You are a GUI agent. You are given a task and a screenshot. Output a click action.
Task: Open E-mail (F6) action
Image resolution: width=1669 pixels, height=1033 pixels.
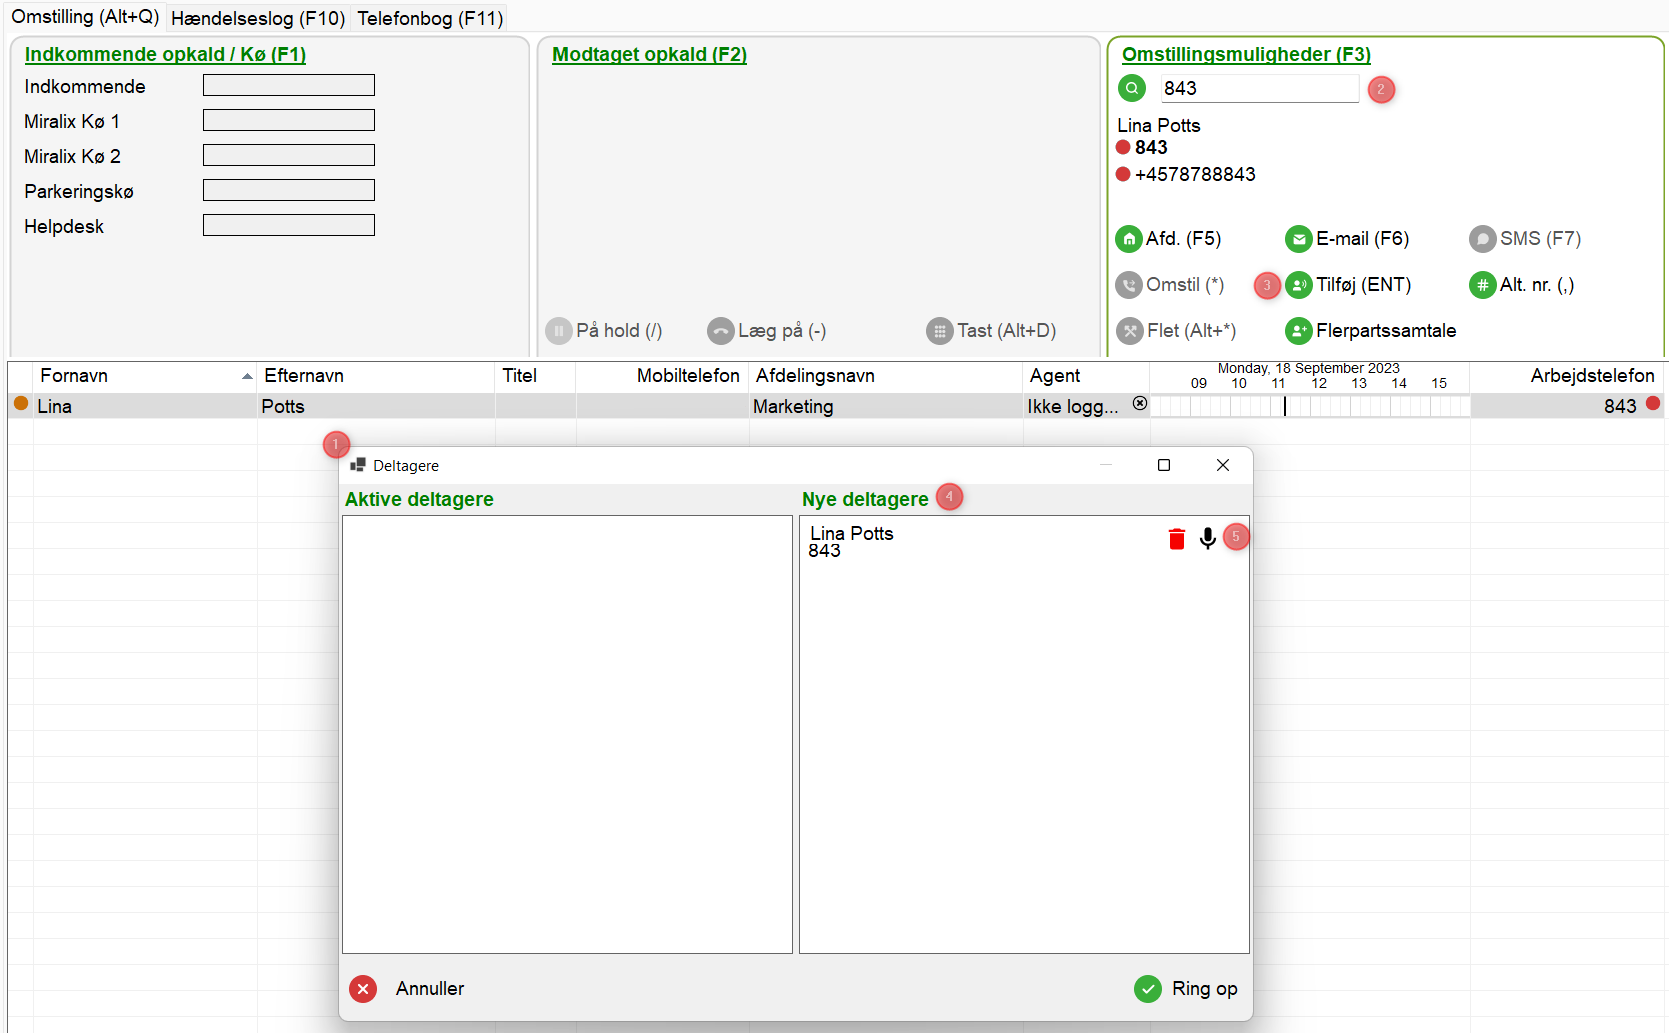tap(1298, 239)
